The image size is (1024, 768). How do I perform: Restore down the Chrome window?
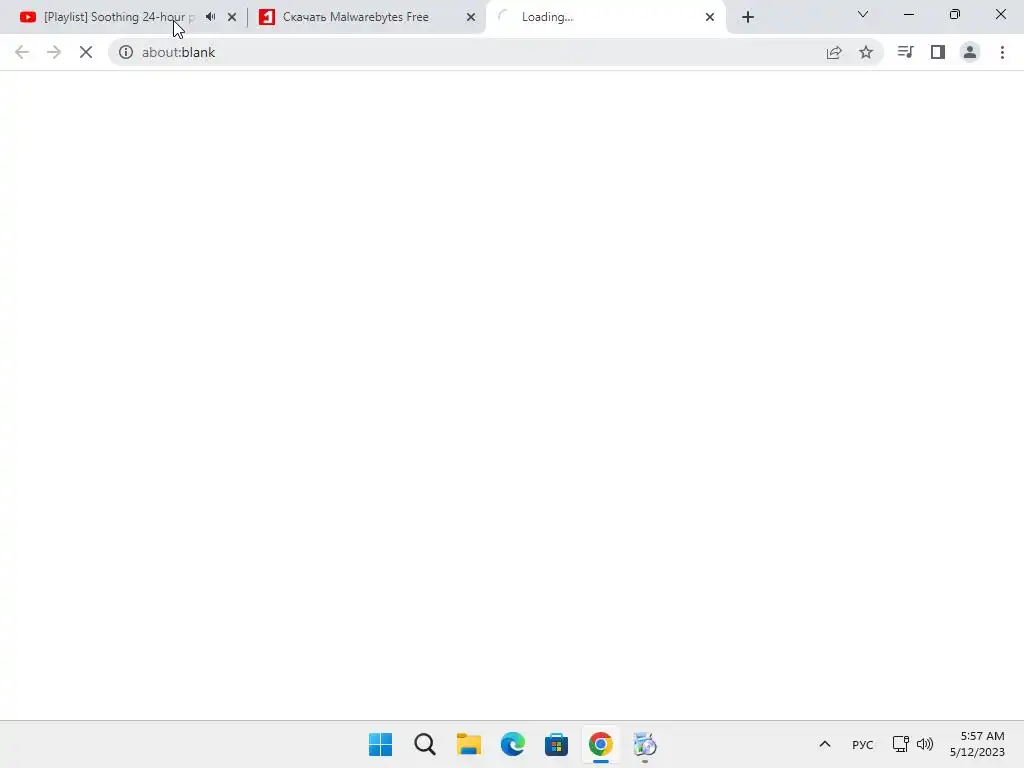[955, 14]
